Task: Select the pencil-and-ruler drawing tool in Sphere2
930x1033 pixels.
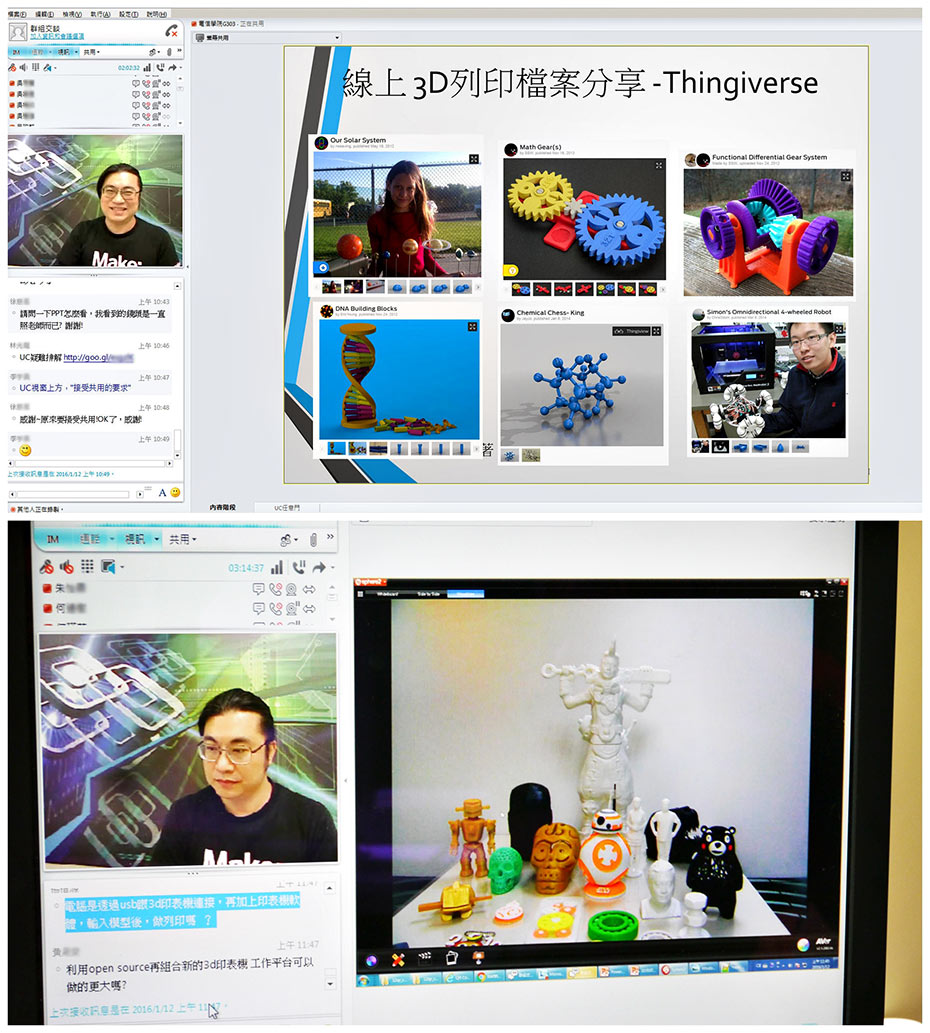Action: [398, 960]
